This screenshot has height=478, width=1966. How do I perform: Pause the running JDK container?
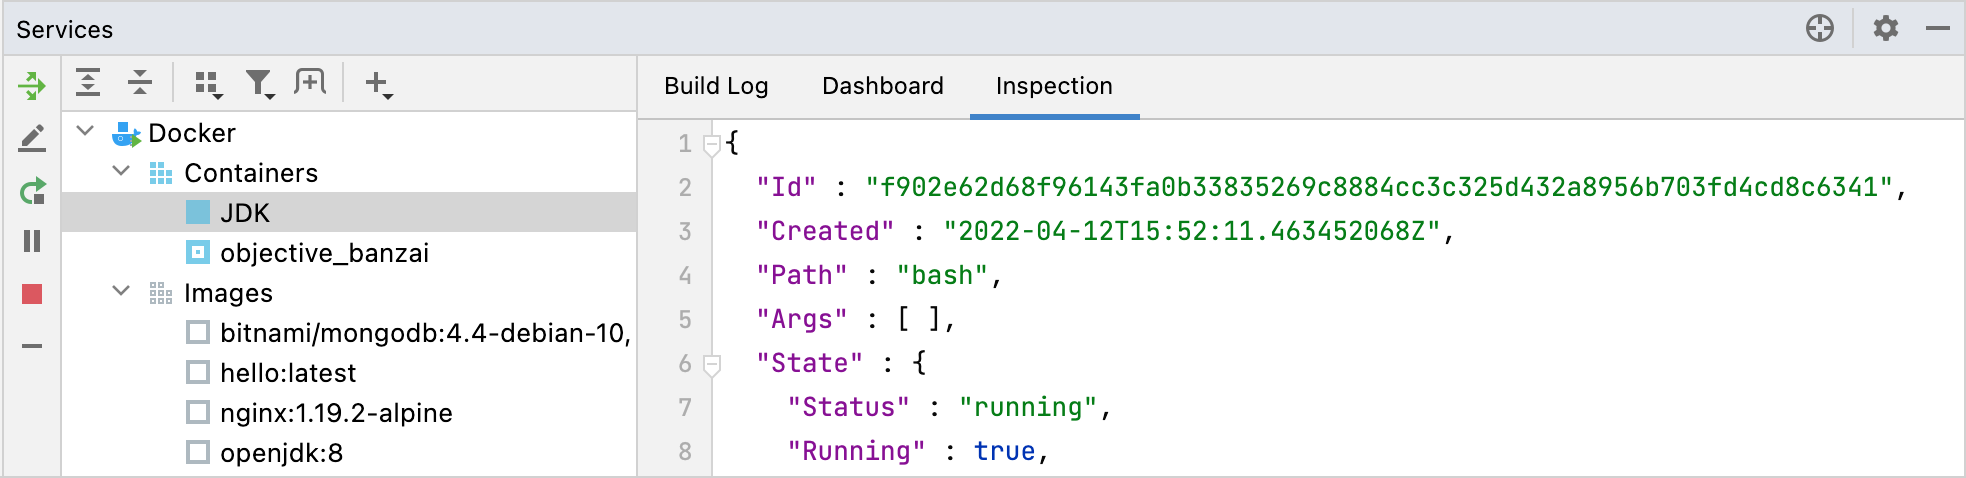32,242
